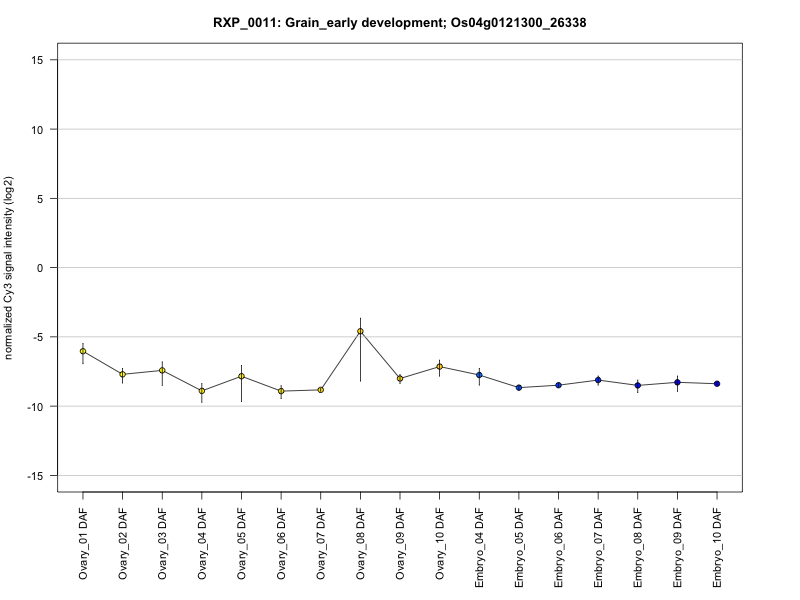Select the Ovary_07 DAF x-axis label
Screen dimensions: 800x600
(x=320, y=544)
